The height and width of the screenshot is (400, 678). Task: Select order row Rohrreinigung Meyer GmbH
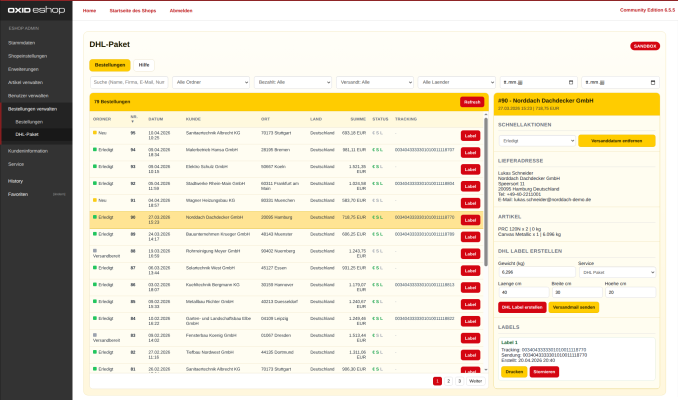pyautogui.click(x=286, y=254)
